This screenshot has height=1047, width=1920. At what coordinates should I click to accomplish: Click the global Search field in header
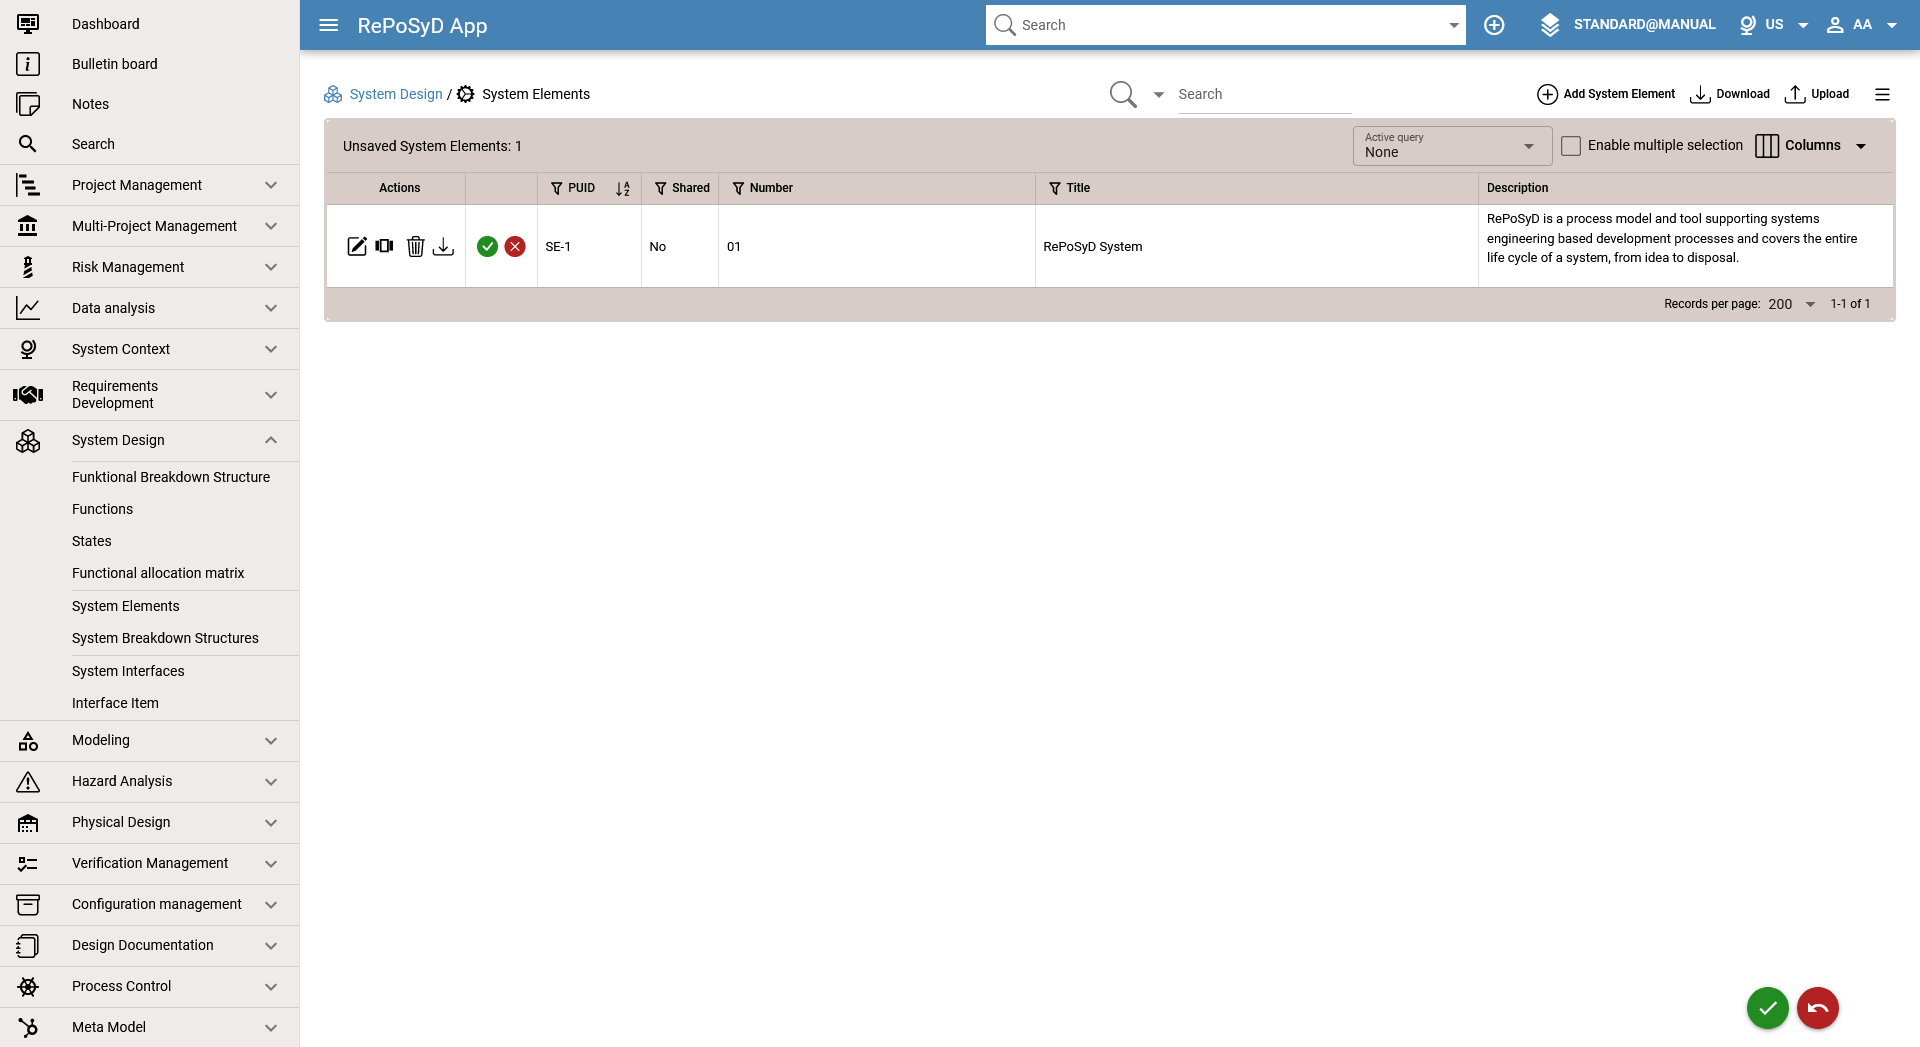pyautogui.click(x=1225, y=25)
